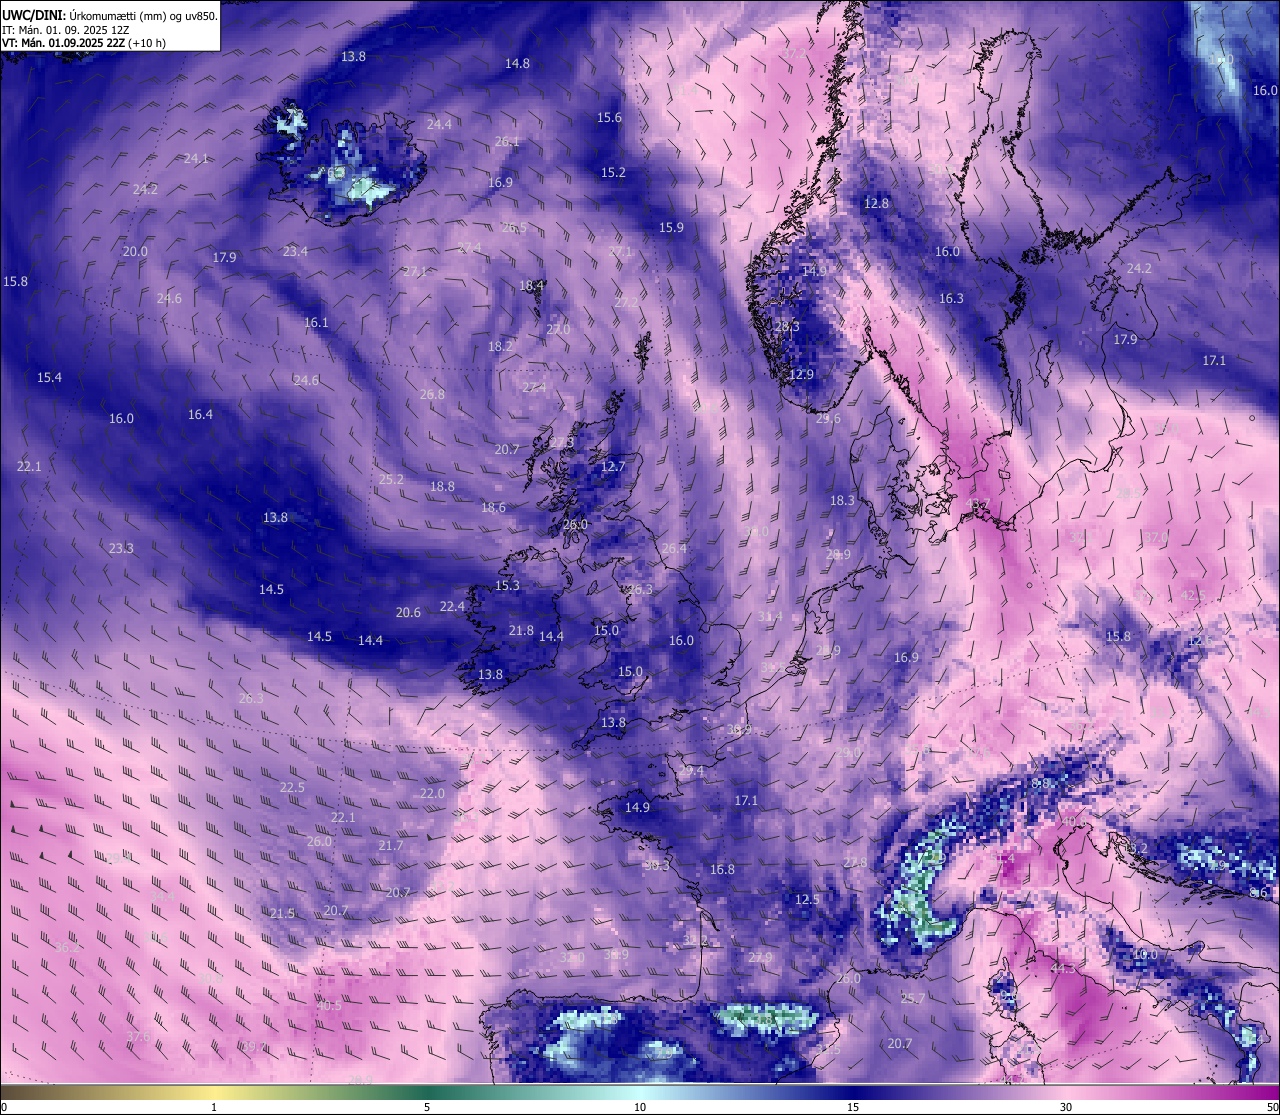Click the map value 15.4
Viewport: 1280px width, 1115px height.
click(x=49, y=377)
